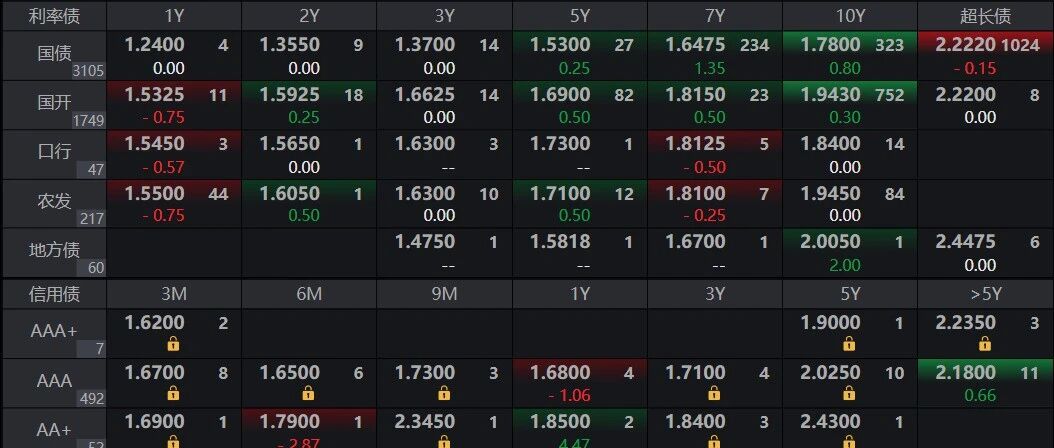Click the 利率债 section header
The width and height of the screenshot is (1054, 448).
click(53, 15)
